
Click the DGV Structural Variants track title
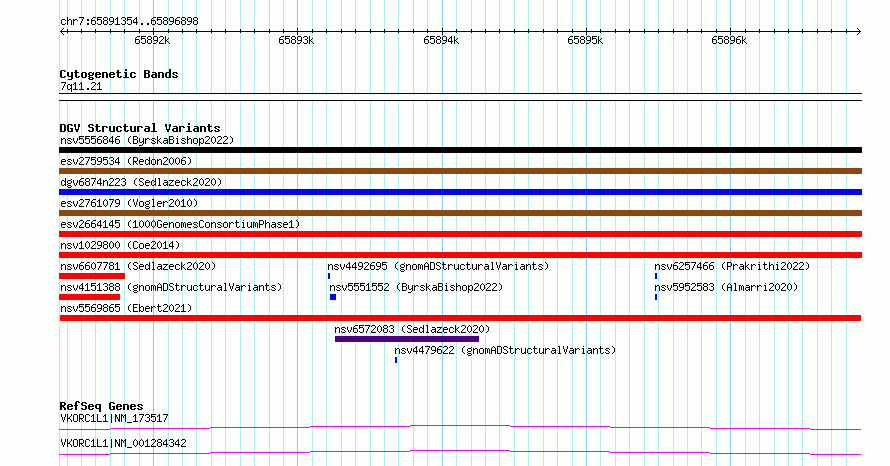pyautogui.click(x=140, y=128)
